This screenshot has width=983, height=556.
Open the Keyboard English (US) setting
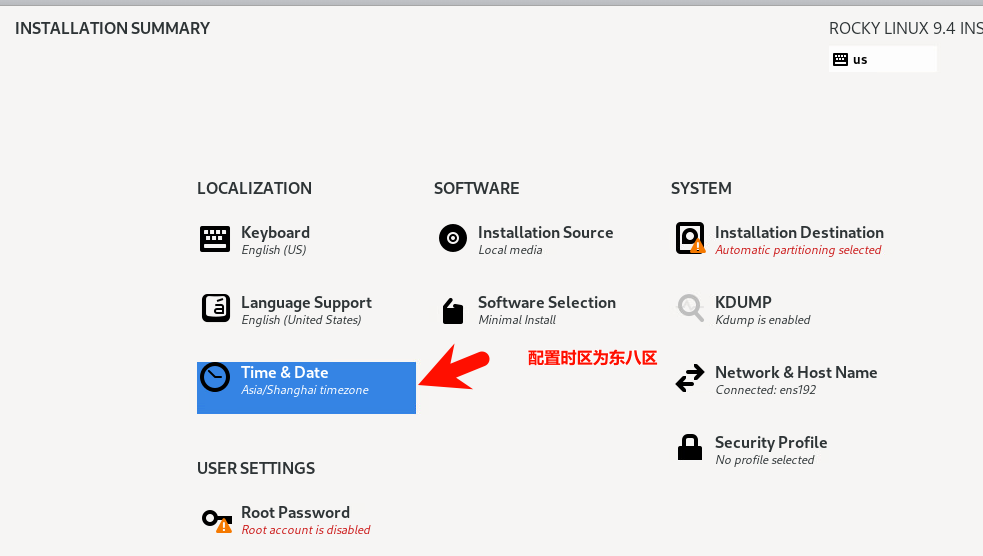click(273, 249)
